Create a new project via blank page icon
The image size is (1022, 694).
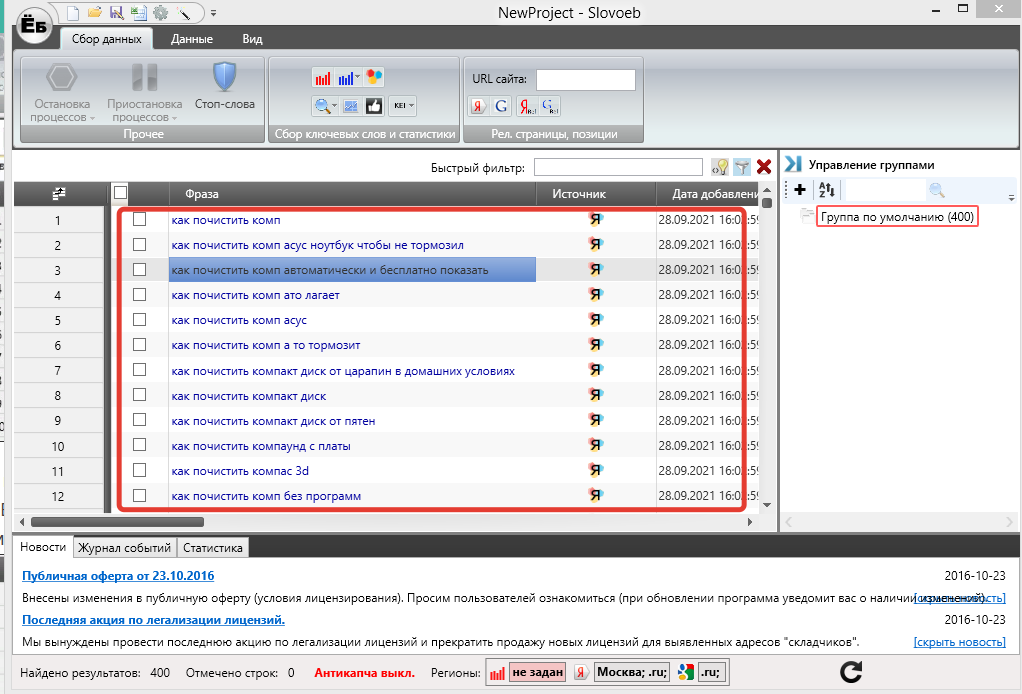pos(74,13)
